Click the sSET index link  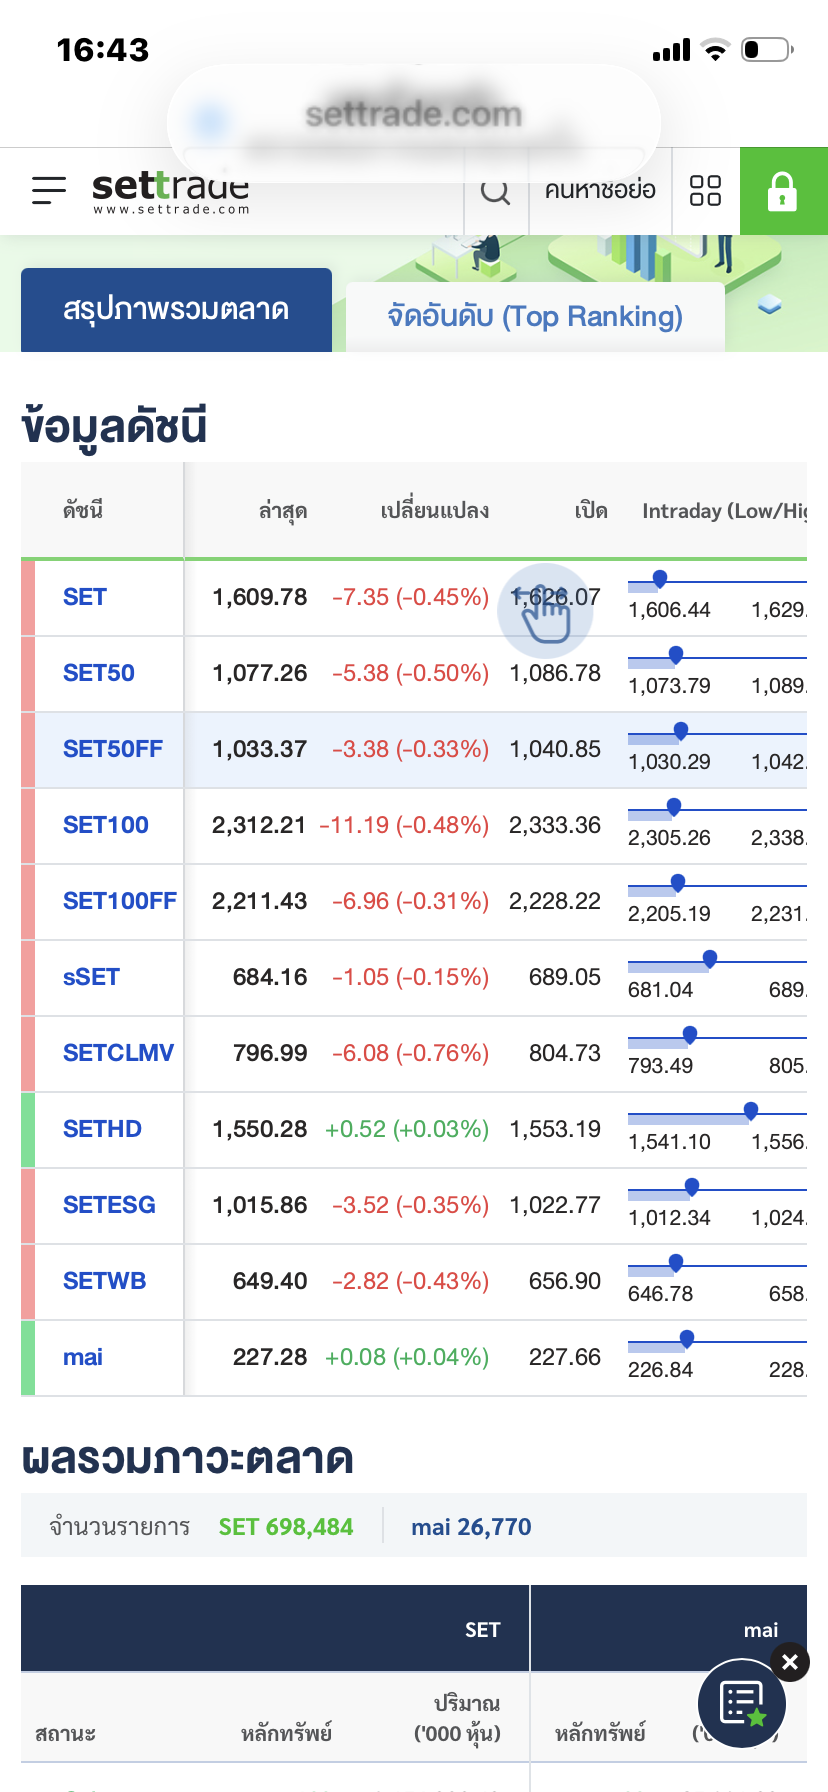(x=91, y=977)
